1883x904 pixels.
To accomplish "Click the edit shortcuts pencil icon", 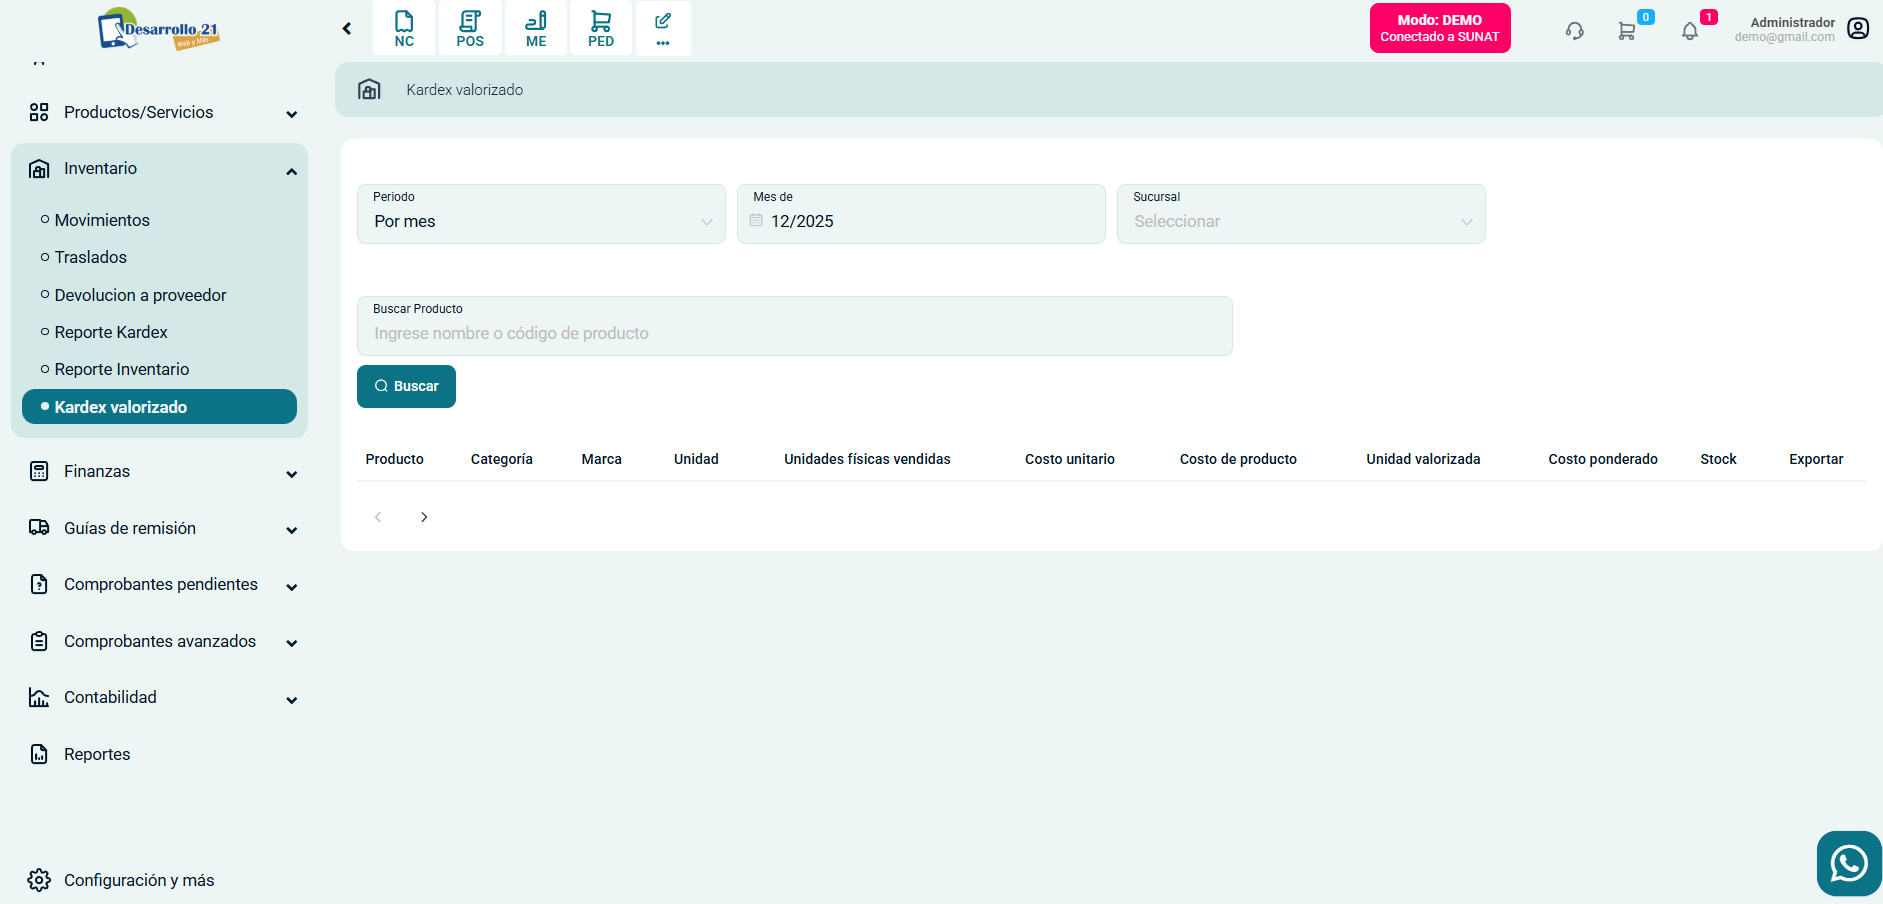I will point(663,28).
